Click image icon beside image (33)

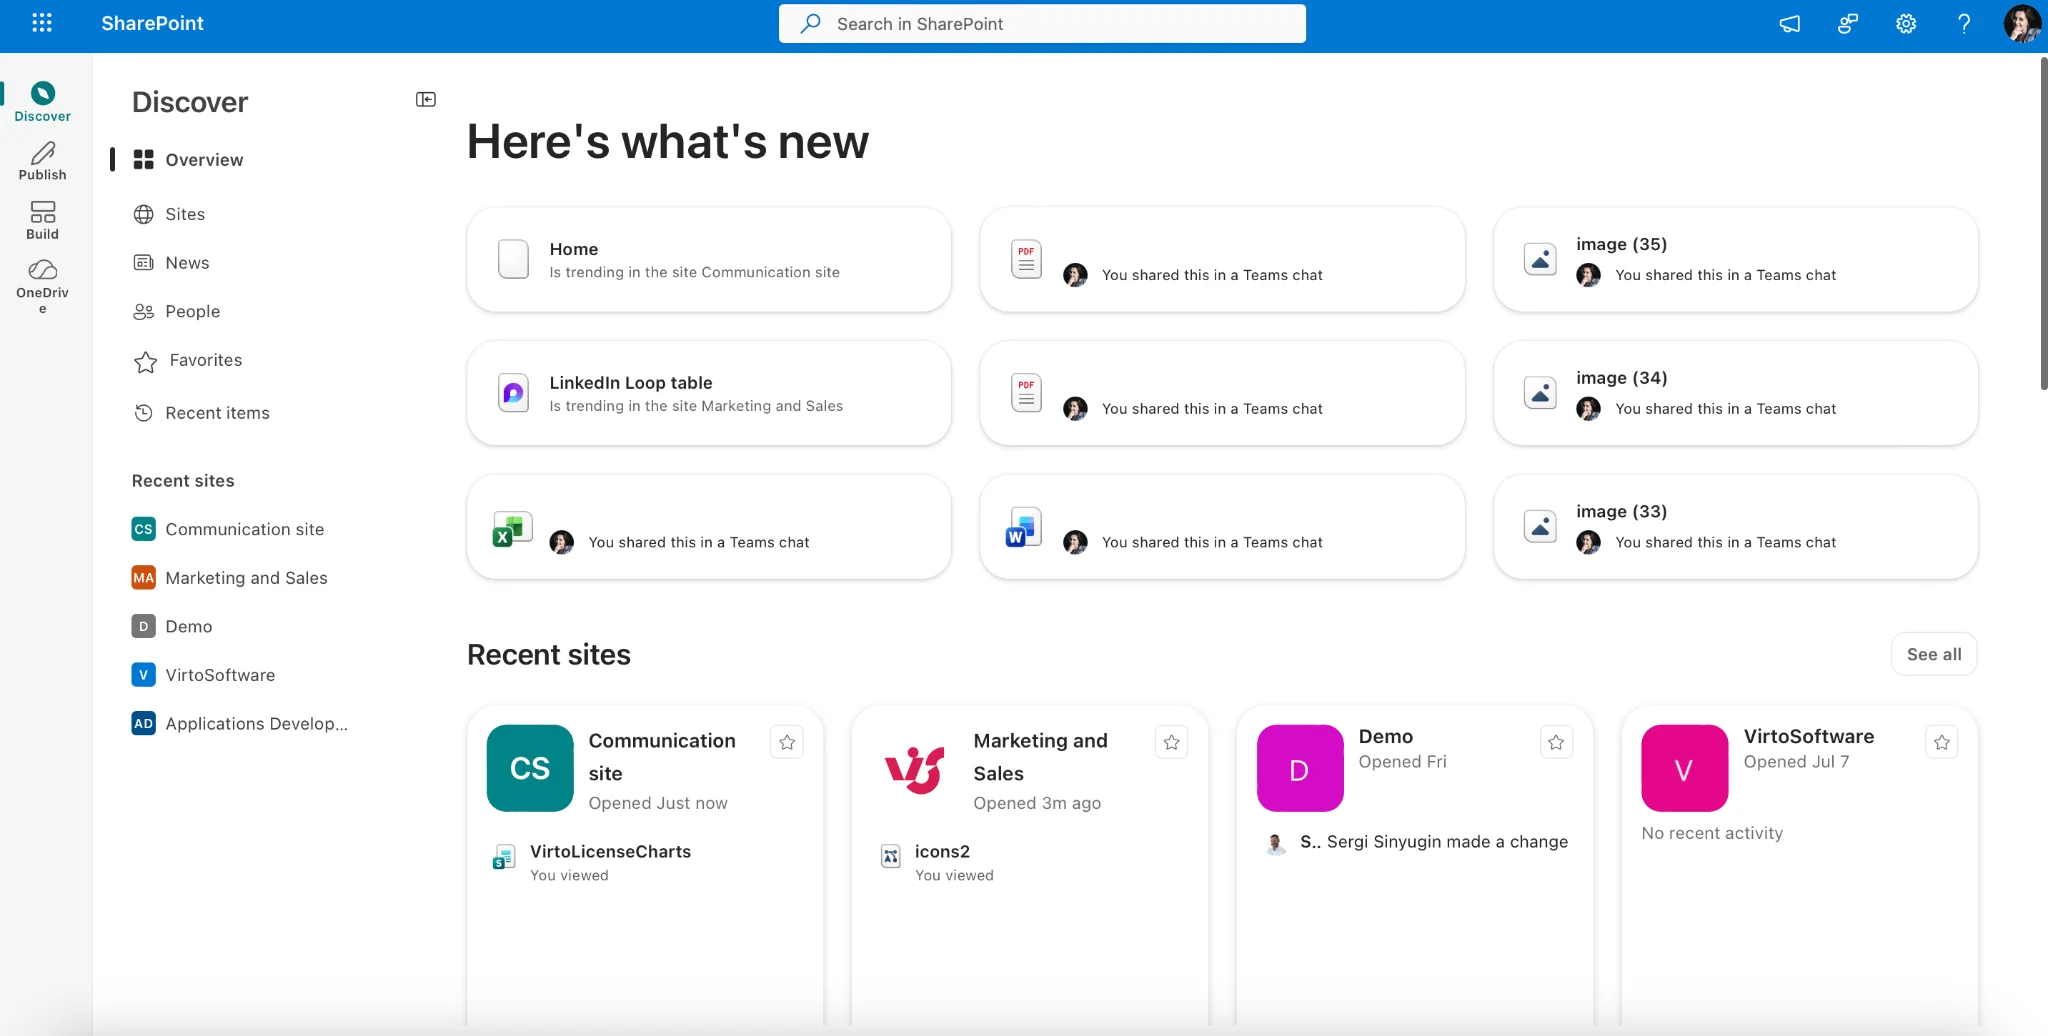(1540, 526)
